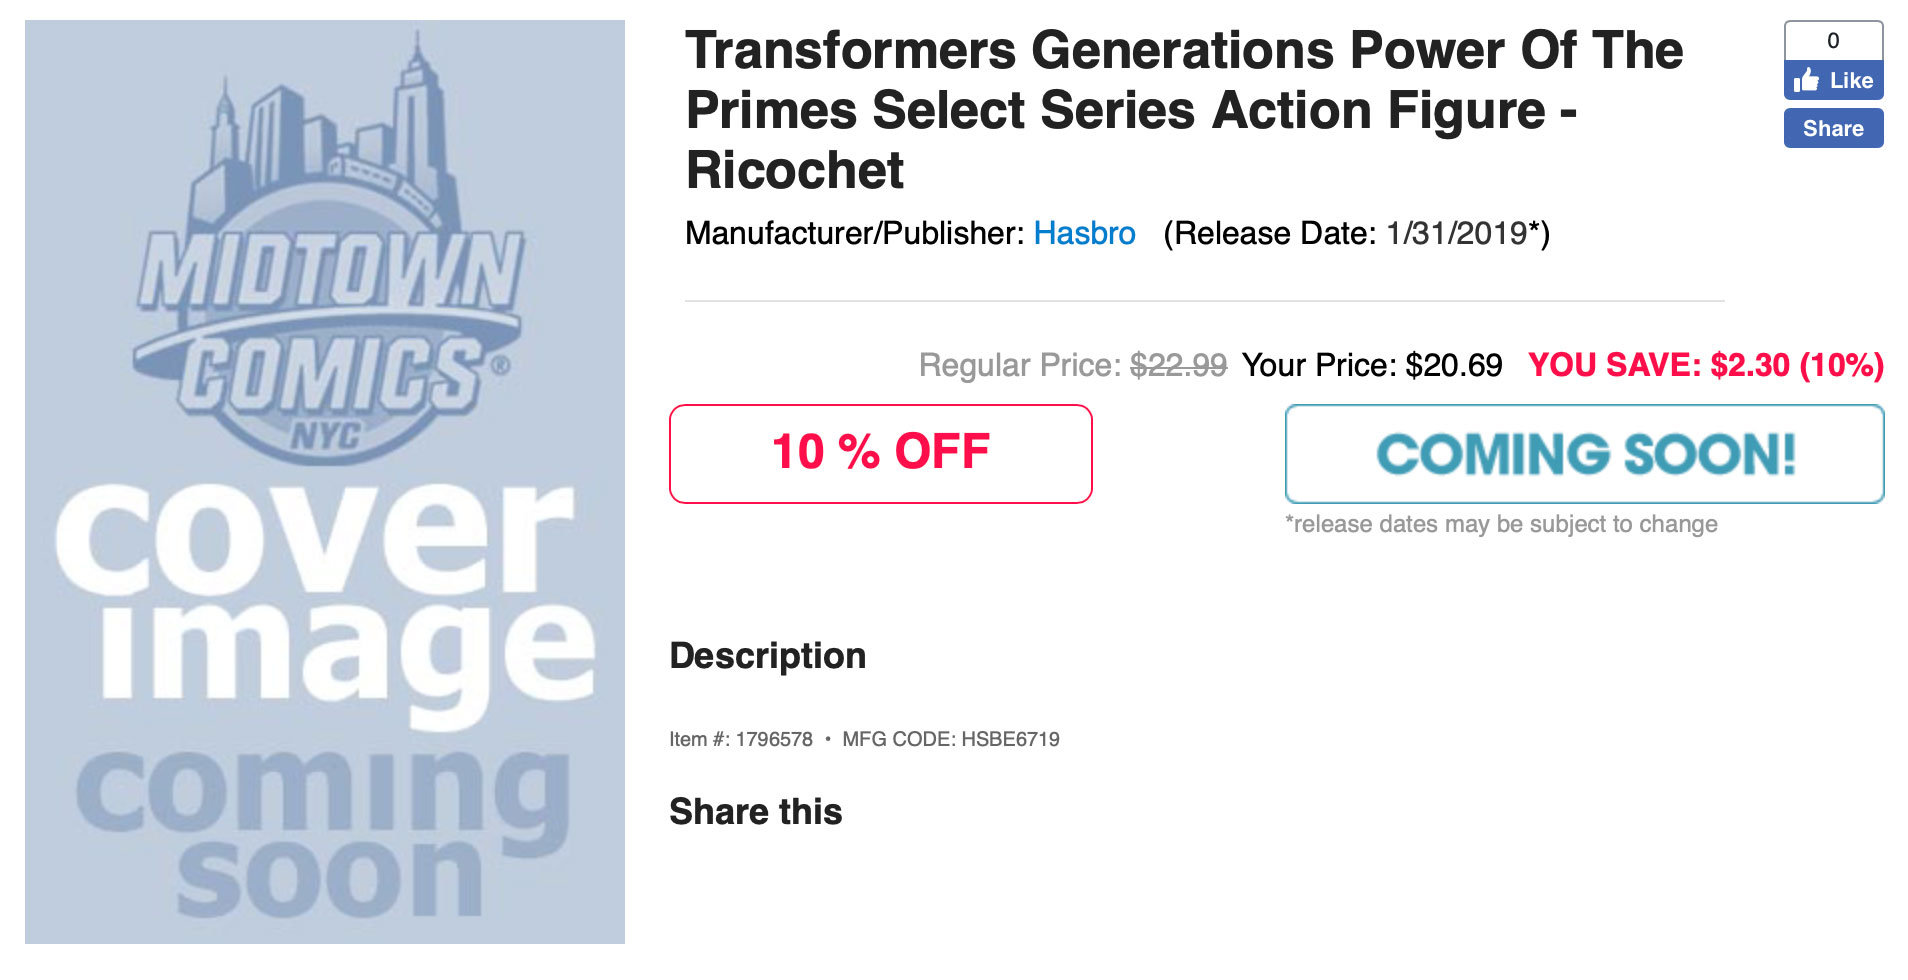Click the release dates subject to change note
Screen dimensions: 1908x980
tap(1501, 524)
